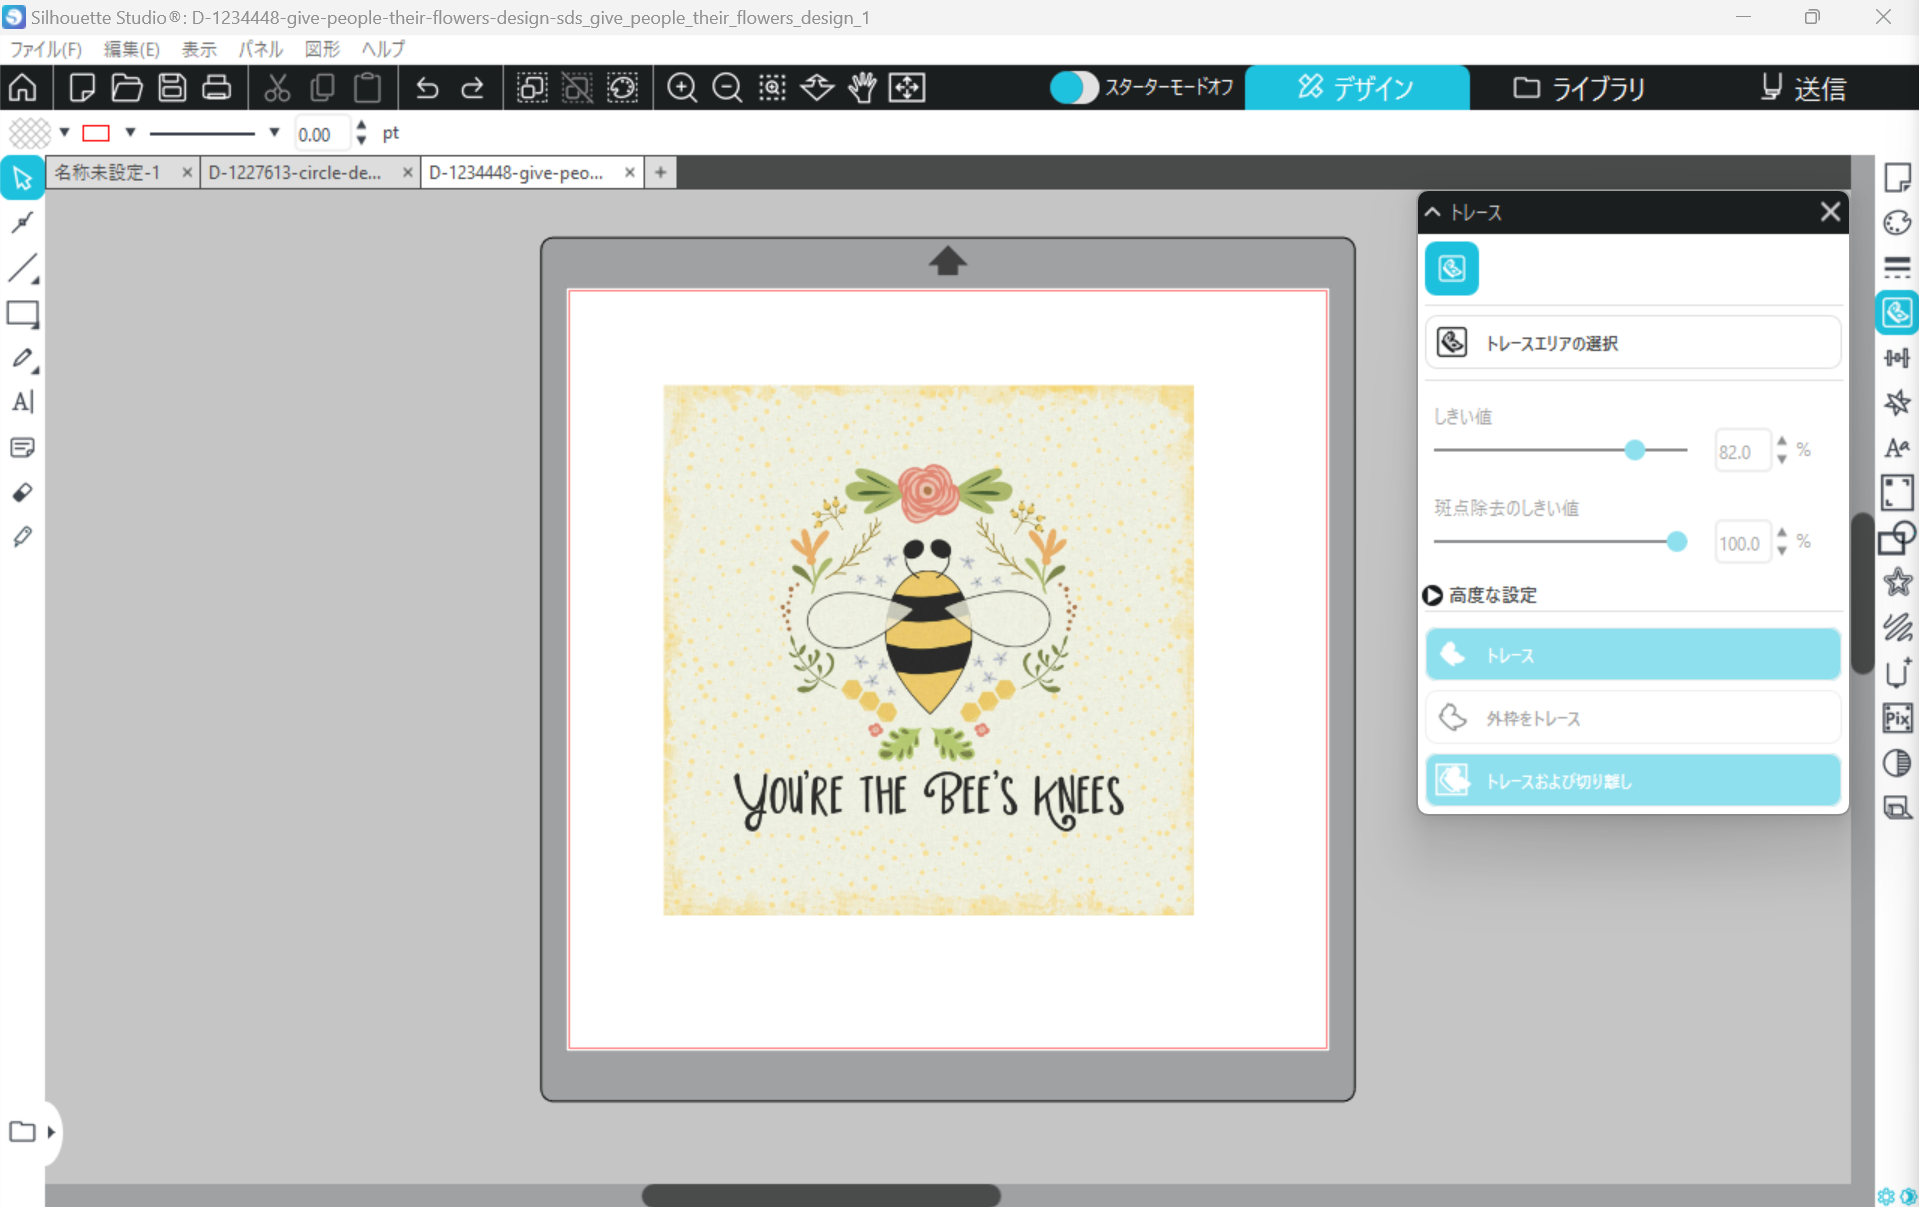Open the line style dropdown arrow
The height and width of the screenshot is (1207, 1919).
(x=274, y=132)
